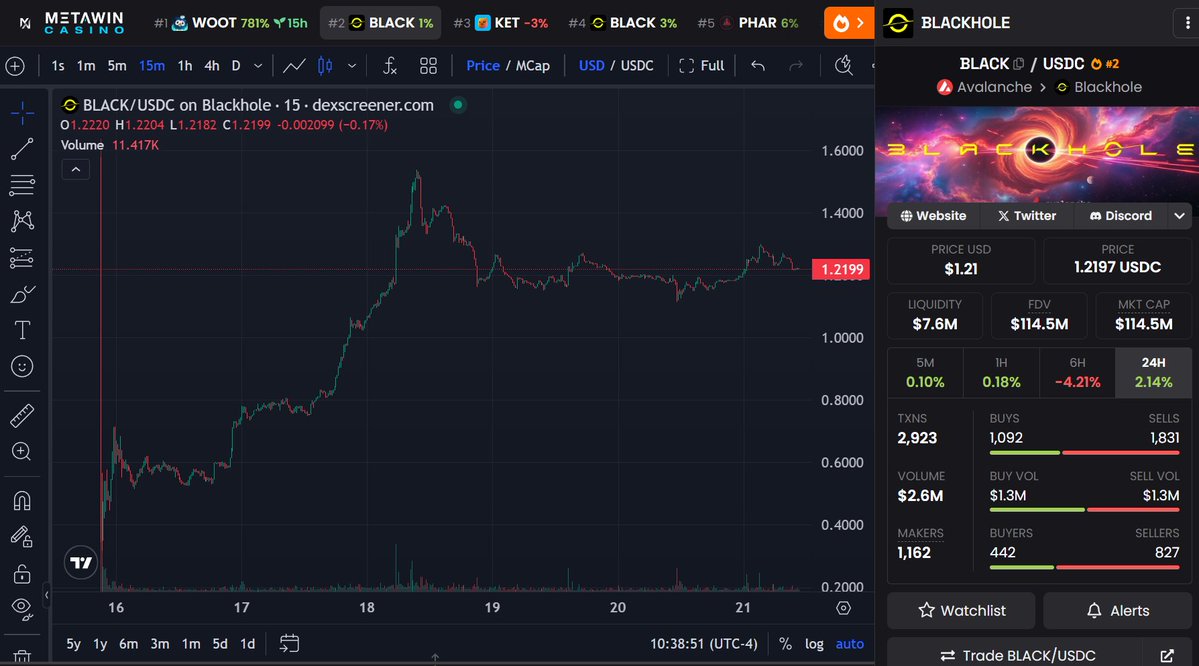
Task: Select the text annotation tool
Action: 22,330
